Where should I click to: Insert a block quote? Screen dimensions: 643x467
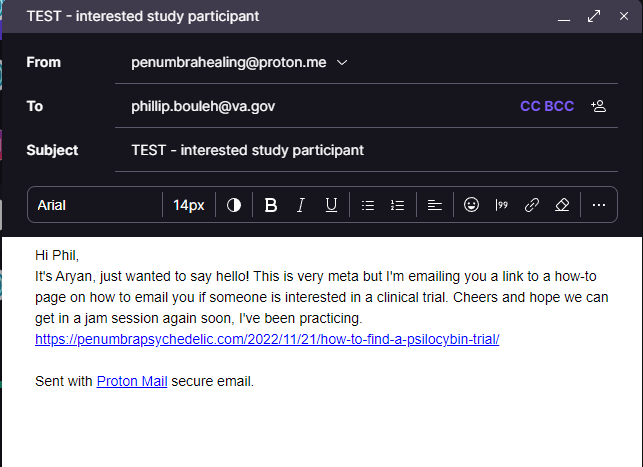point(502,205)
